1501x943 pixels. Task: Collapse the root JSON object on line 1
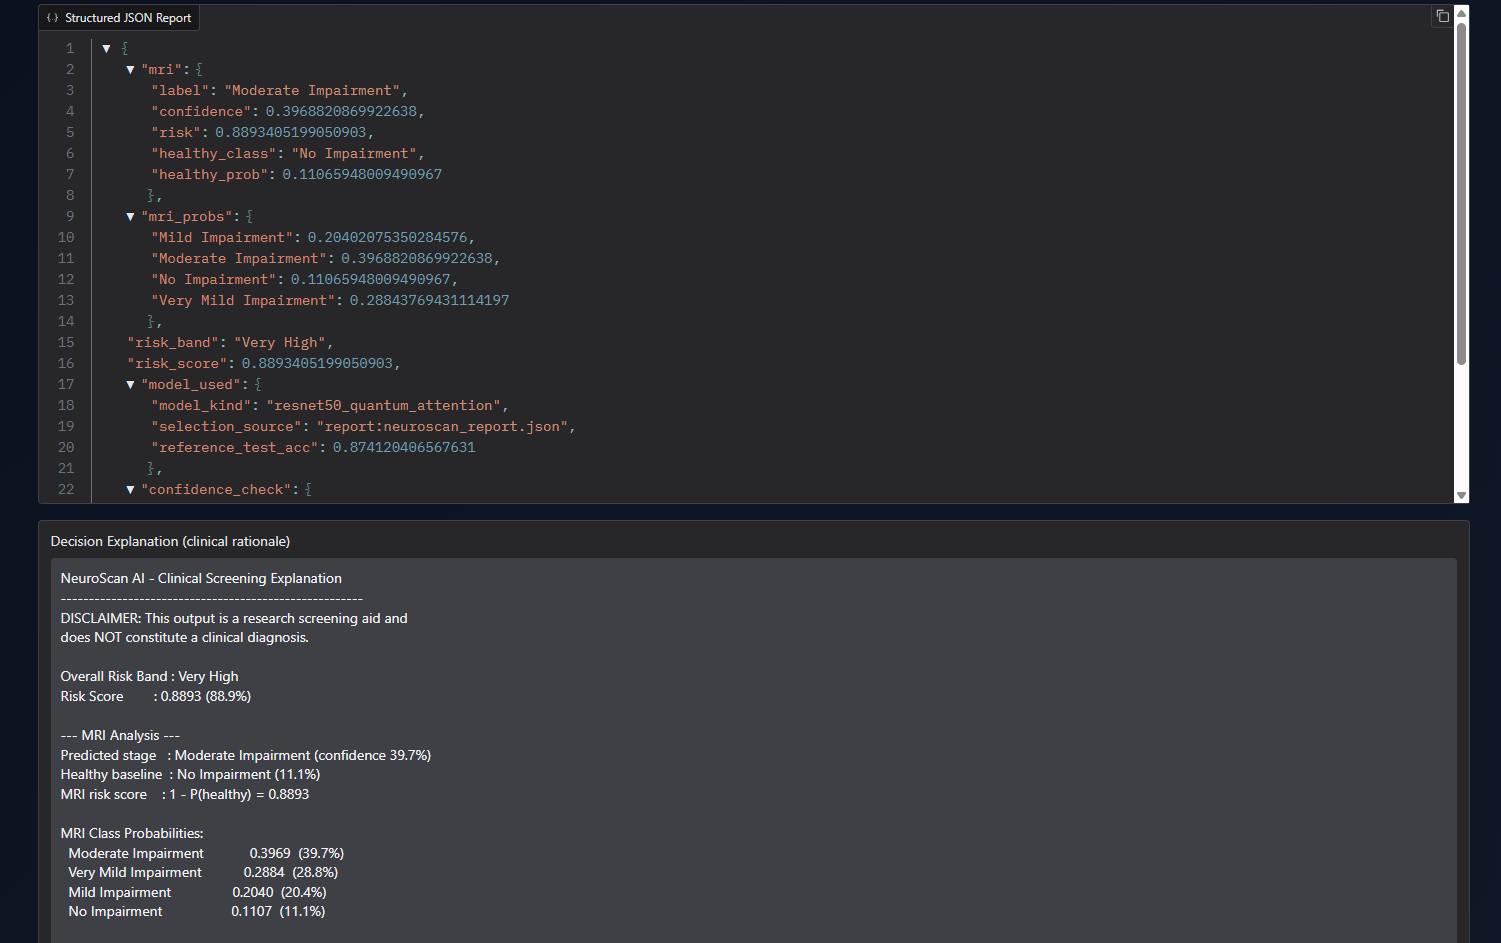point(106,48)
